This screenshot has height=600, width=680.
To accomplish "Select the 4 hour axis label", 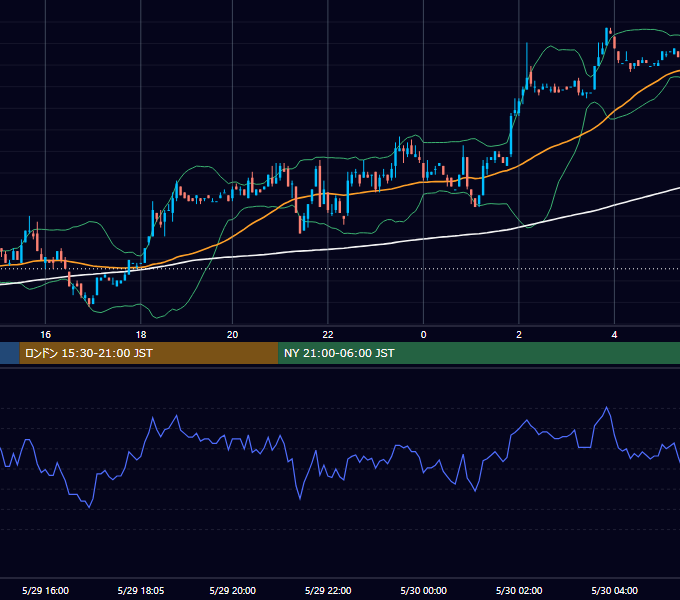I will 614,335.
